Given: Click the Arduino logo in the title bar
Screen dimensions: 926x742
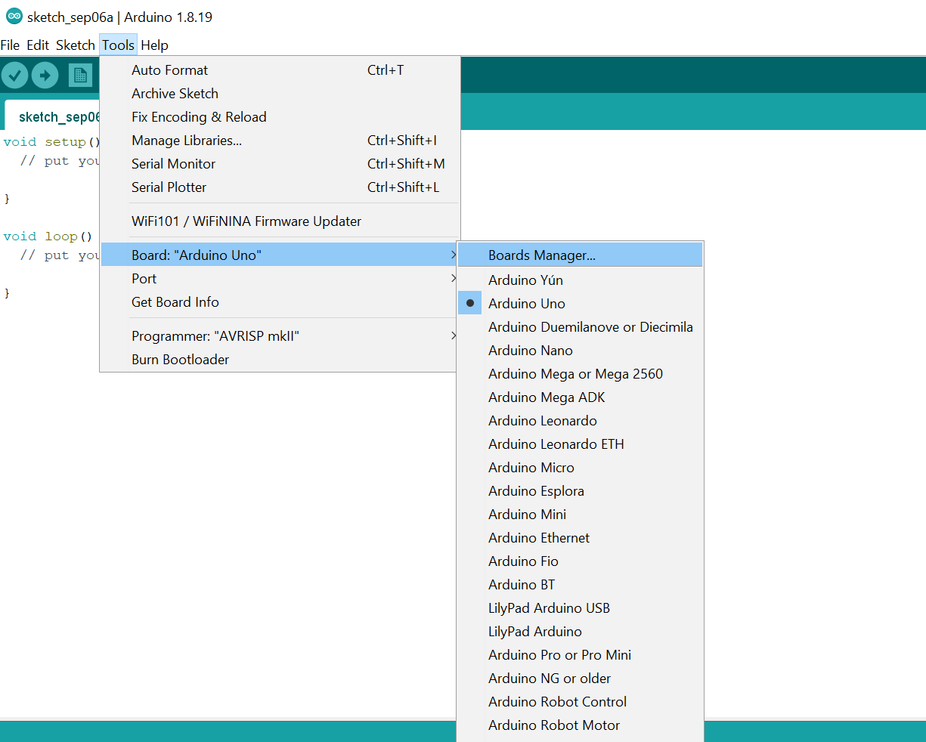Looking at the screenshot, I should pyautogui.click(x=12, y=16).
